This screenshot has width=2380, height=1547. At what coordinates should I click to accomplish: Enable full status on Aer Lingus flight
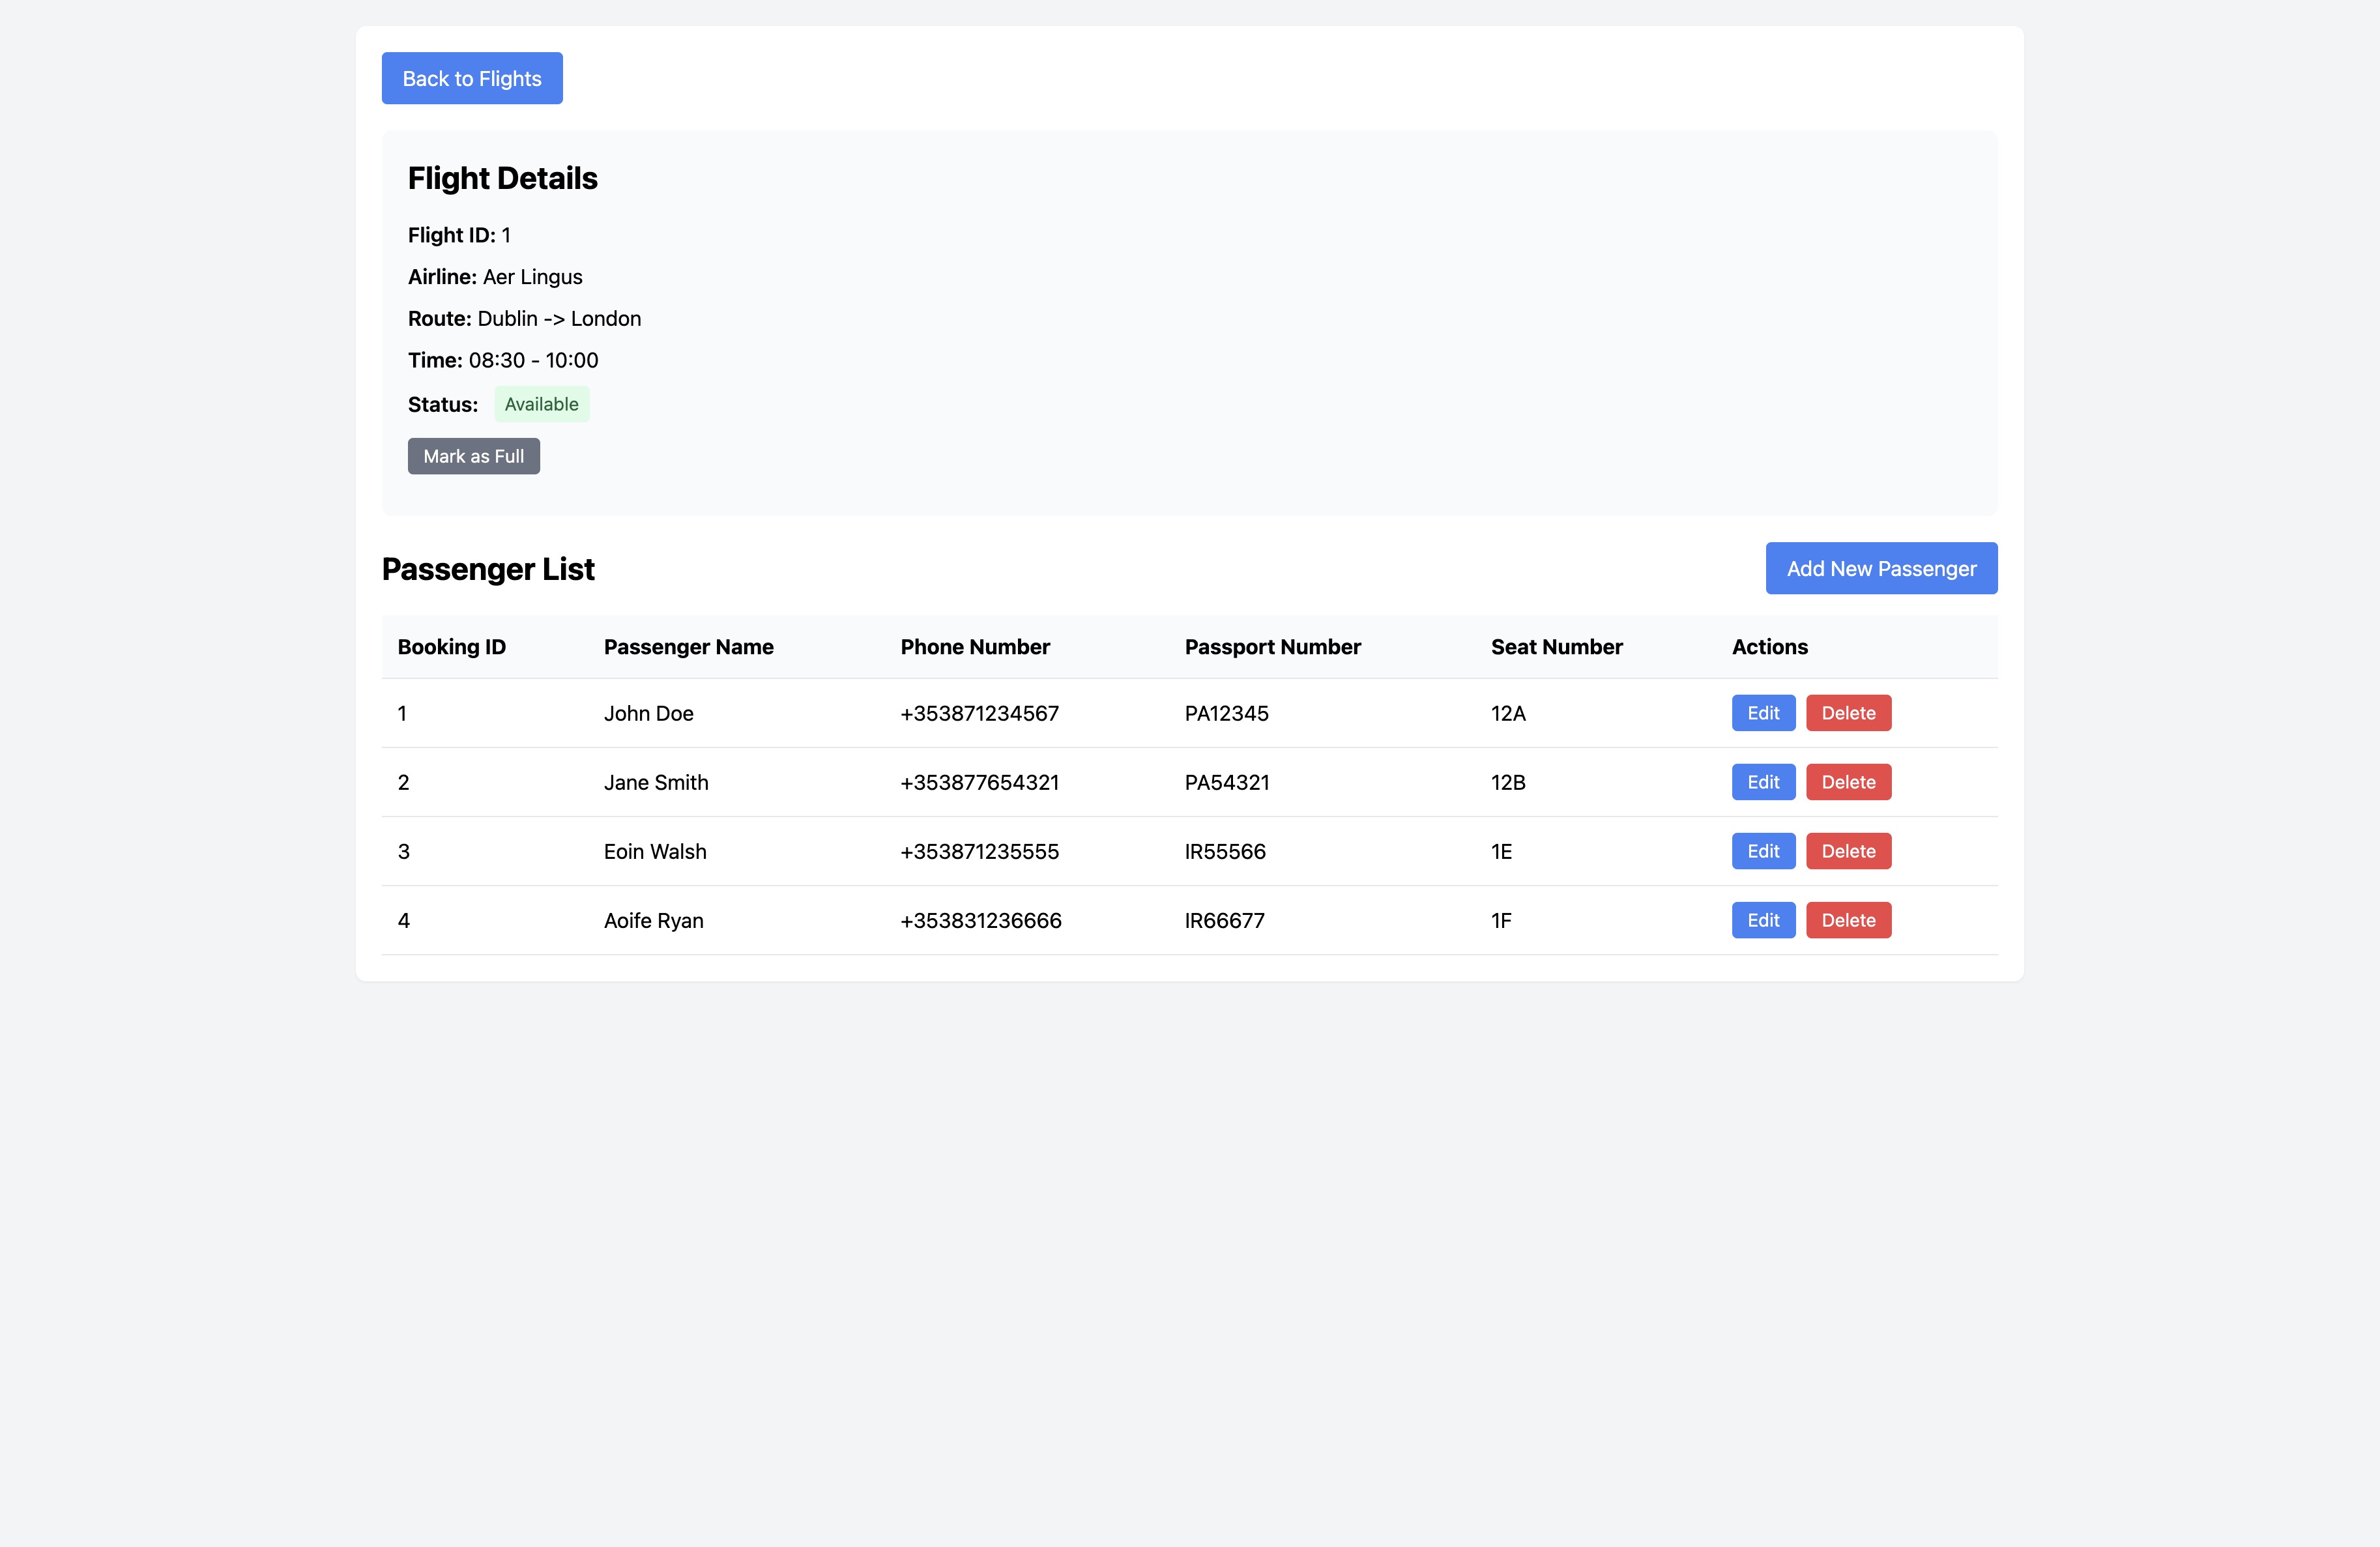coord(472,454)
